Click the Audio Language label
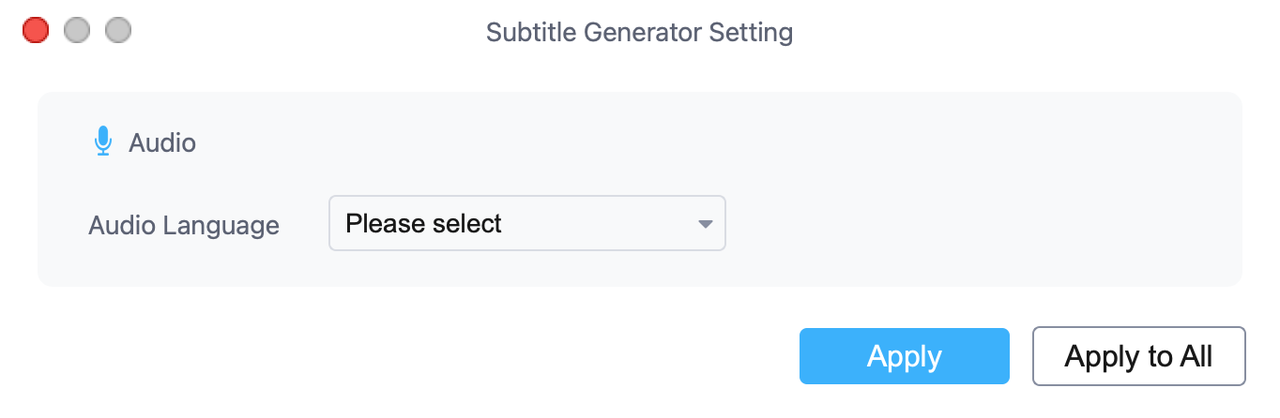 184,225
